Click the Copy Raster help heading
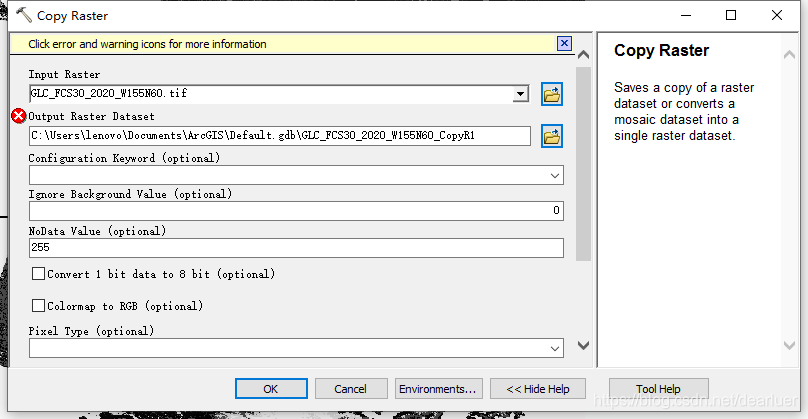This screenshot has height=419, width=808. tap(661, 51)
